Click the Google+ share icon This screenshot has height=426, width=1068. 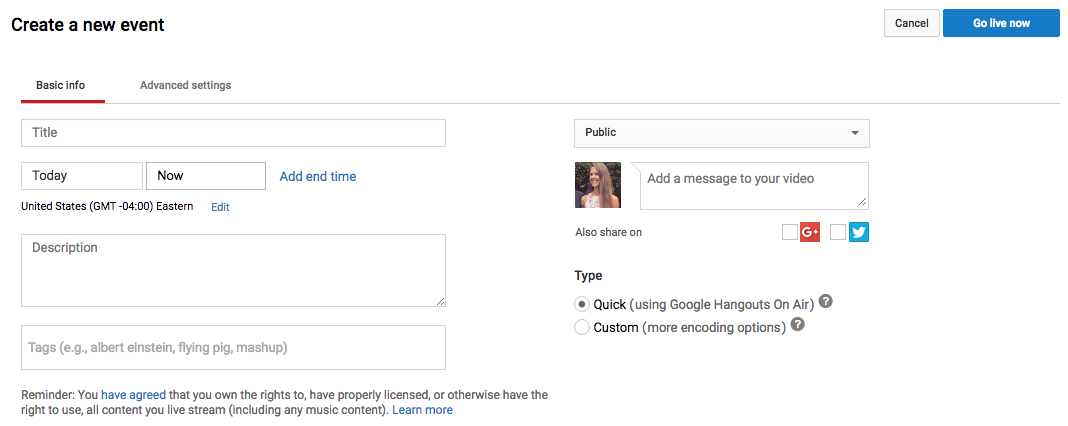[x=810, y=232]
